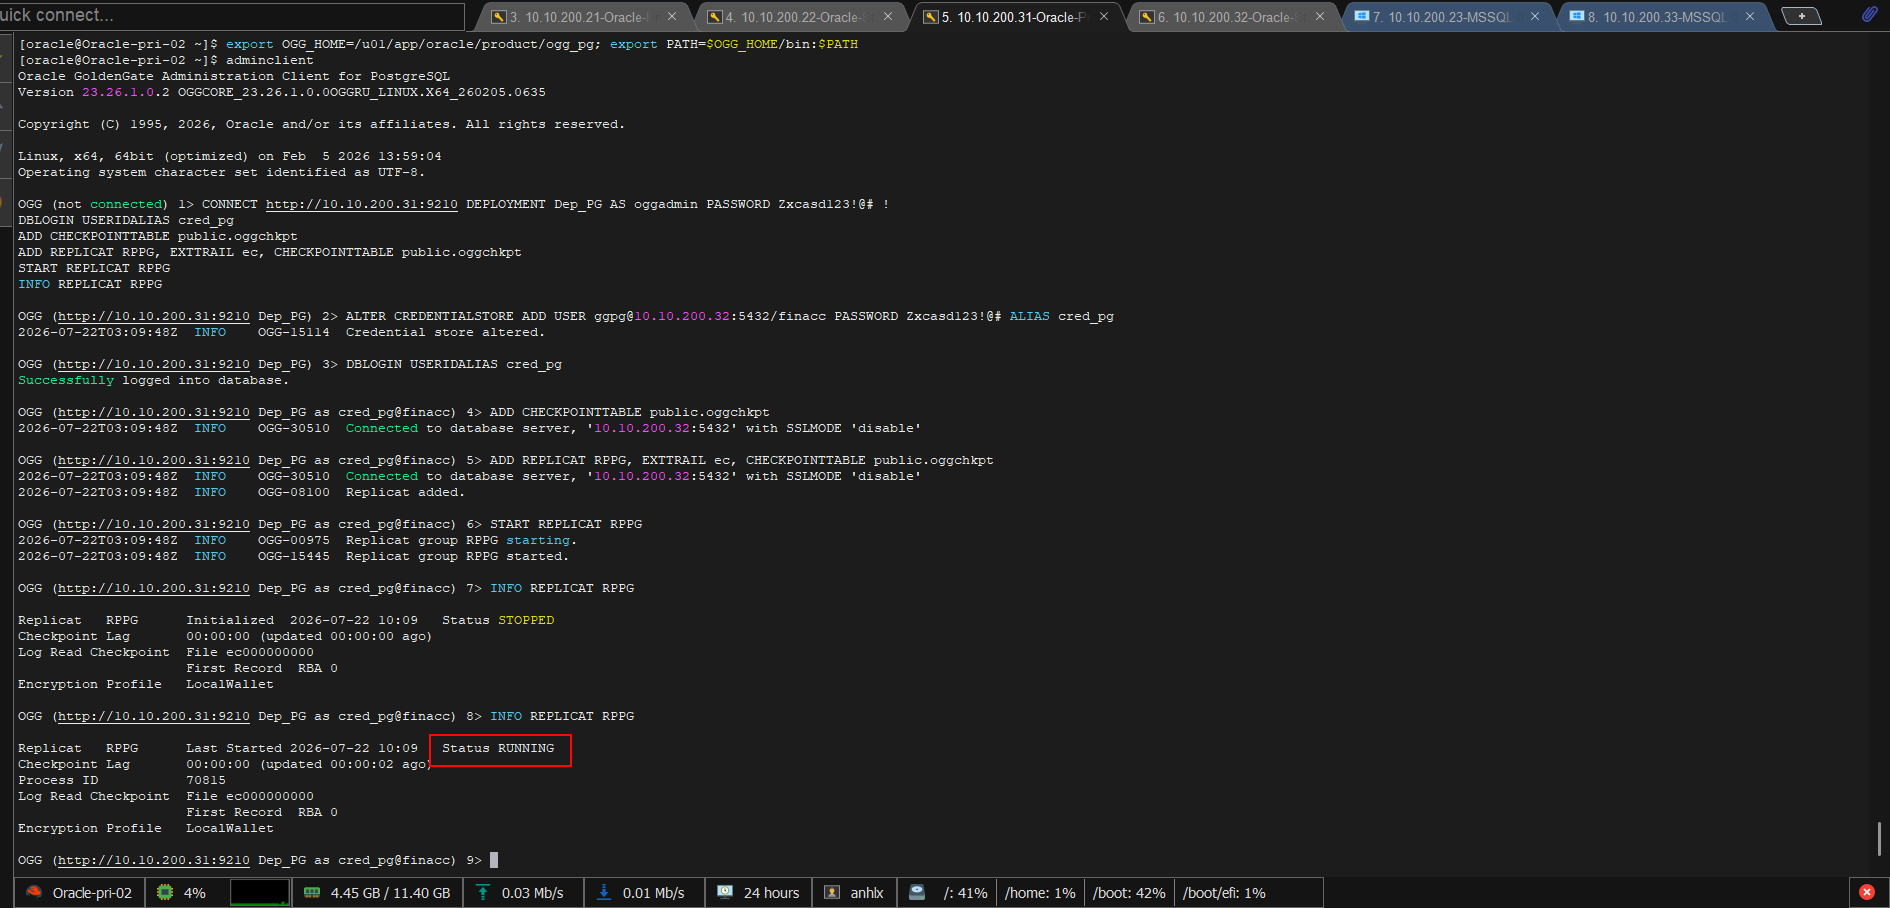Click download rate 0.01 Mb/s
Viewport: 1890px width, 908px height.
(x=653, y=893)
